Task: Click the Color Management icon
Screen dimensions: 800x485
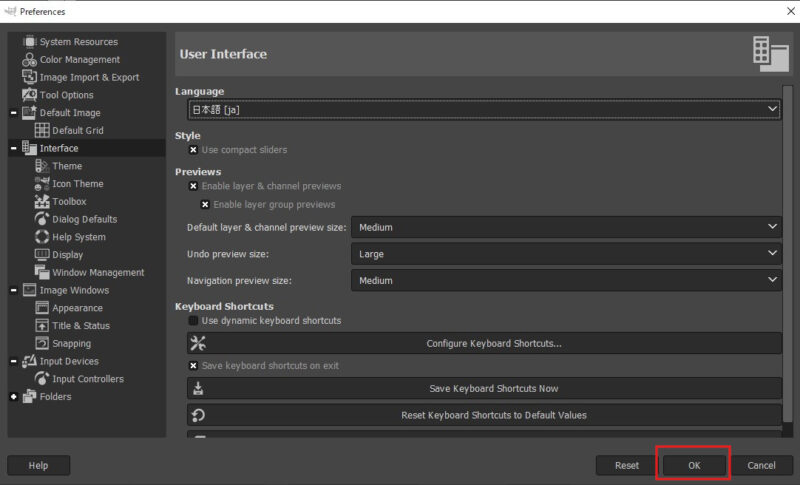Action: coord(30,59)
